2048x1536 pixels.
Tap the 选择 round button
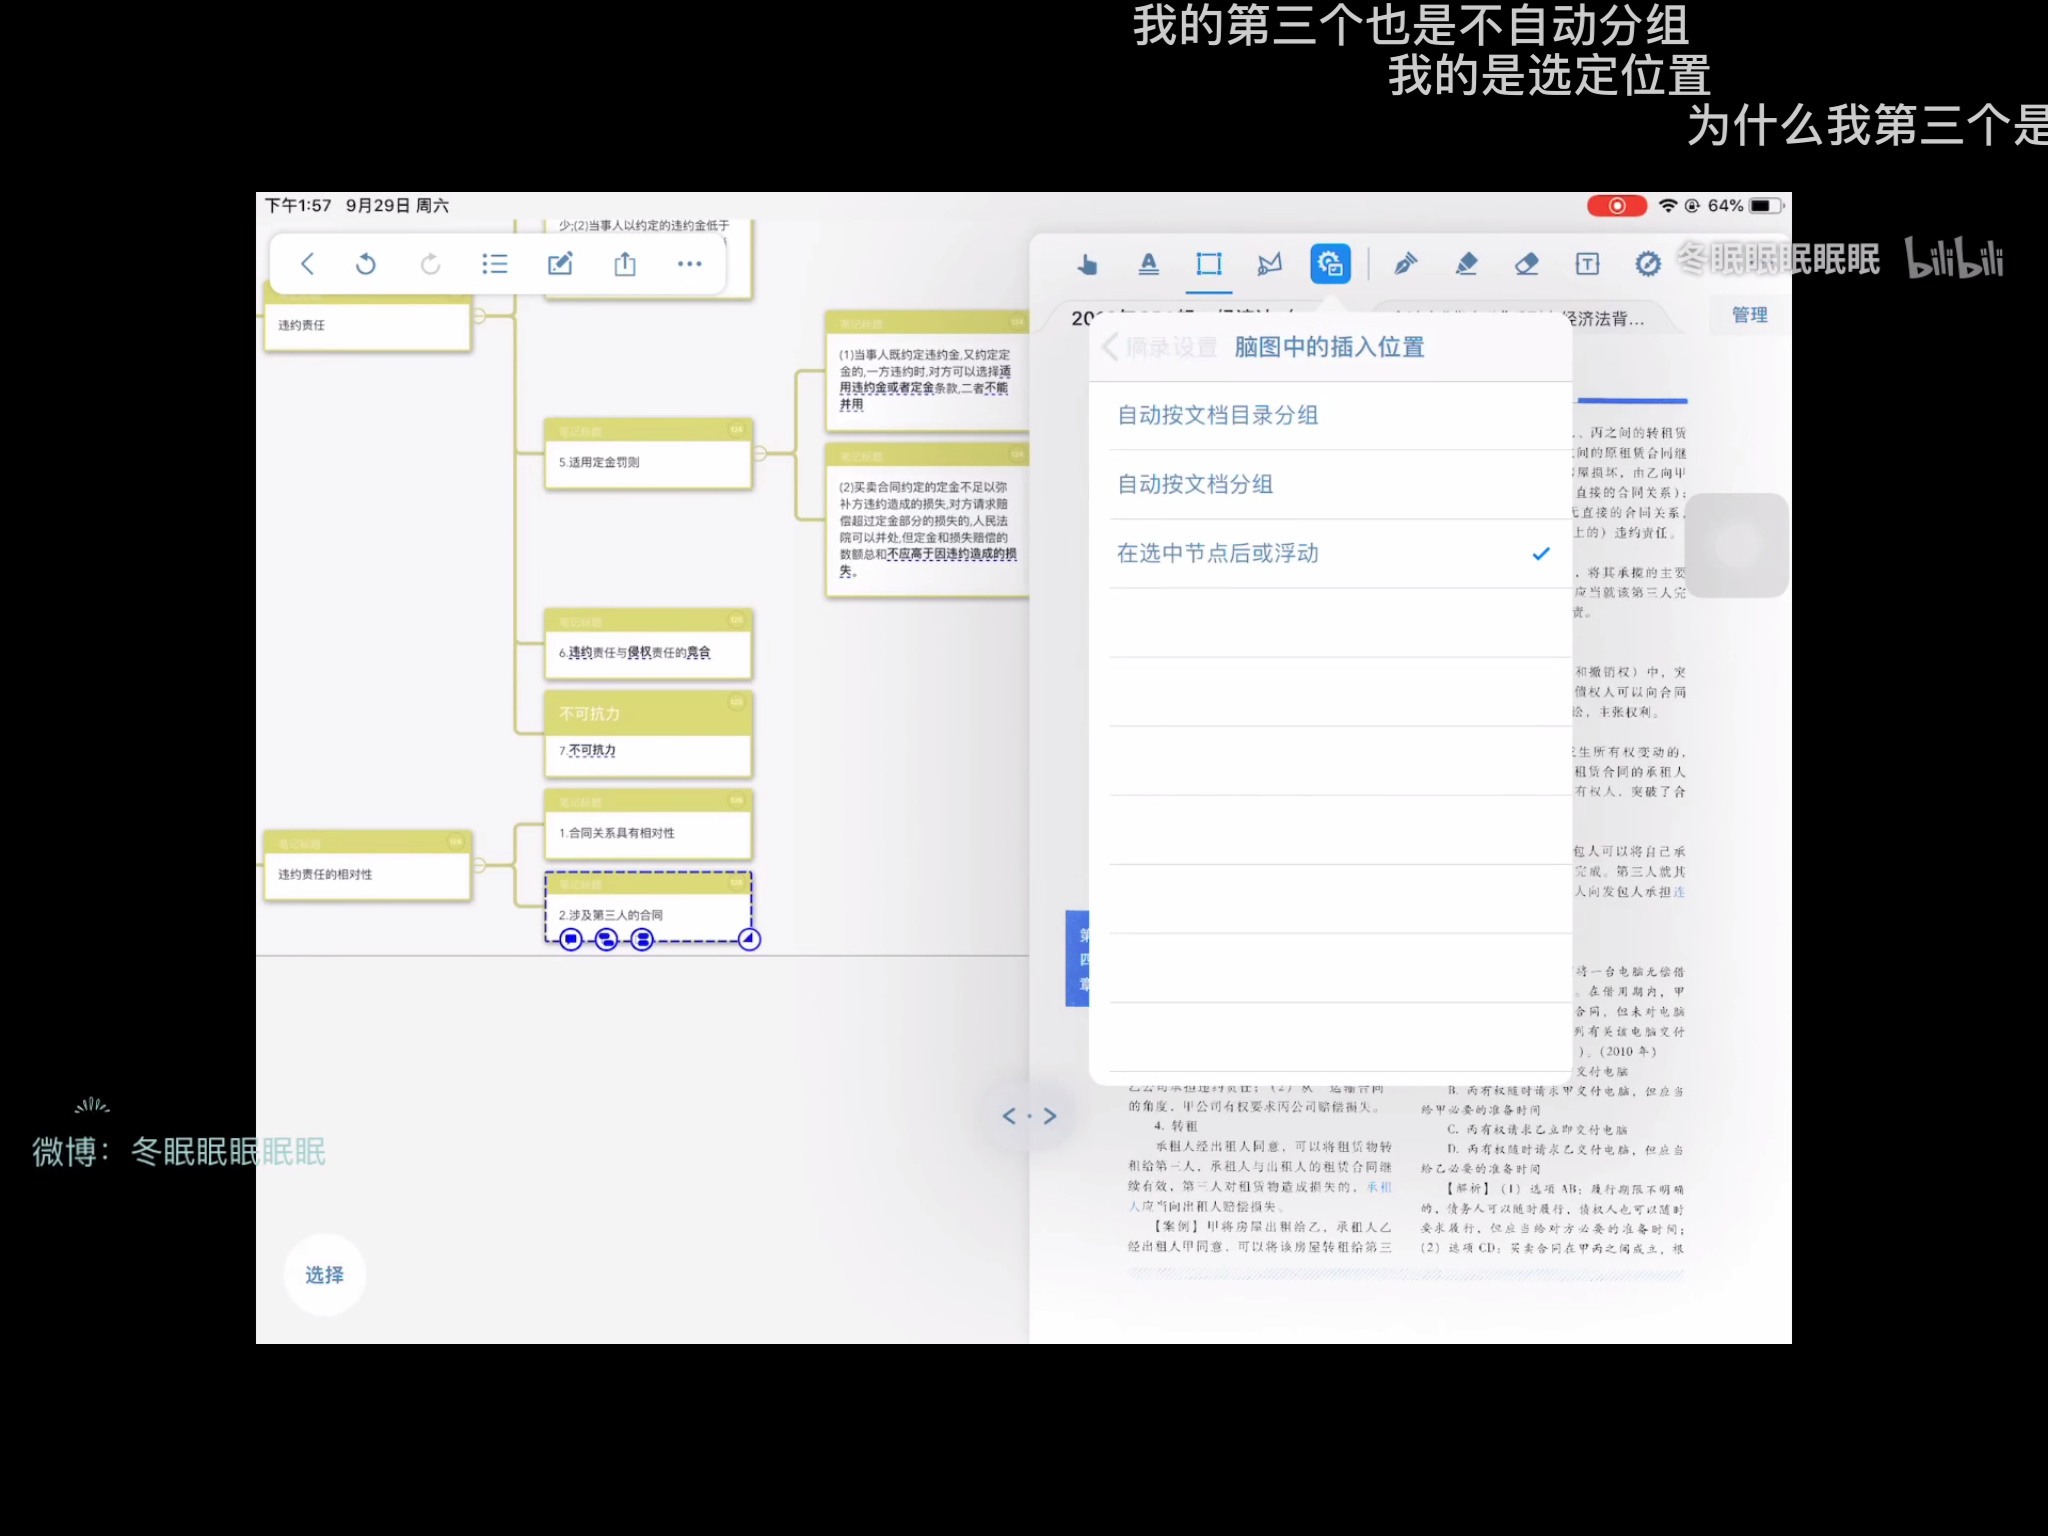click(325, 1274)
